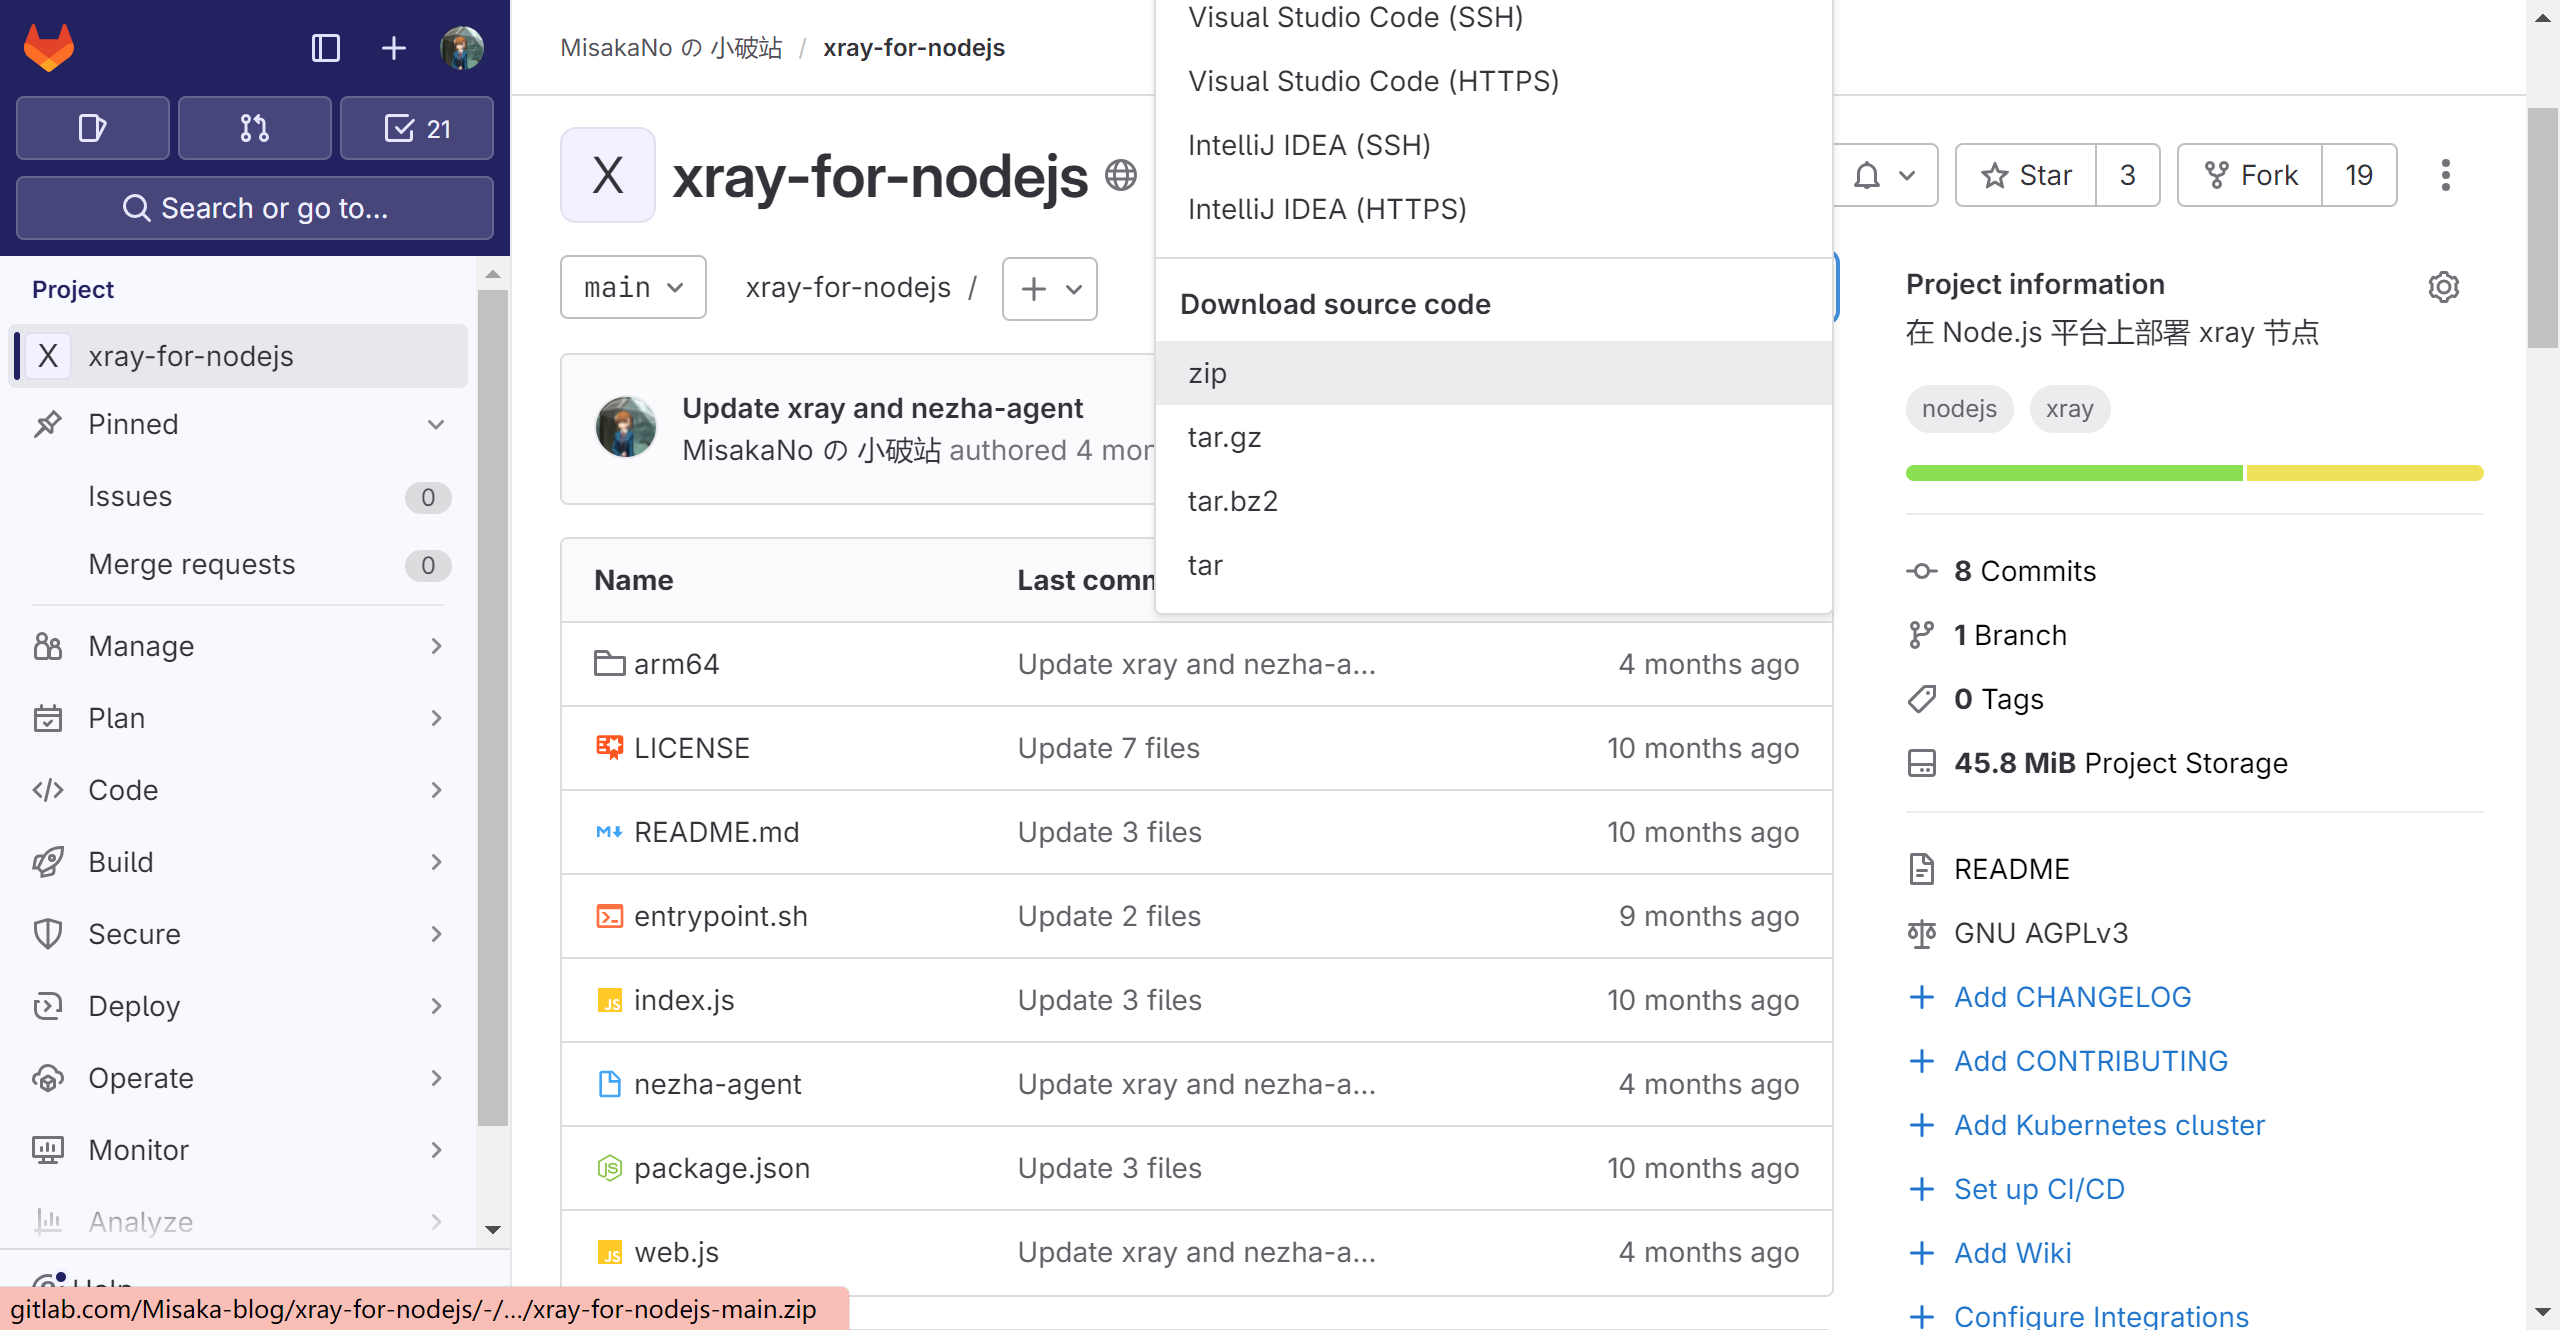Open the three-dot project actions menu

coord(2445,175)
